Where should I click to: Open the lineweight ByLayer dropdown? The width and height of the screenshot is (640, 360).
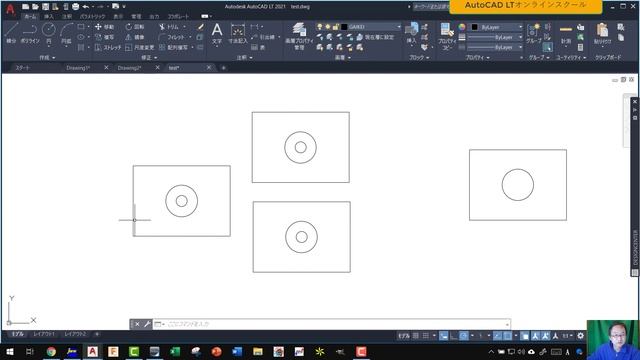coord(496,37)
